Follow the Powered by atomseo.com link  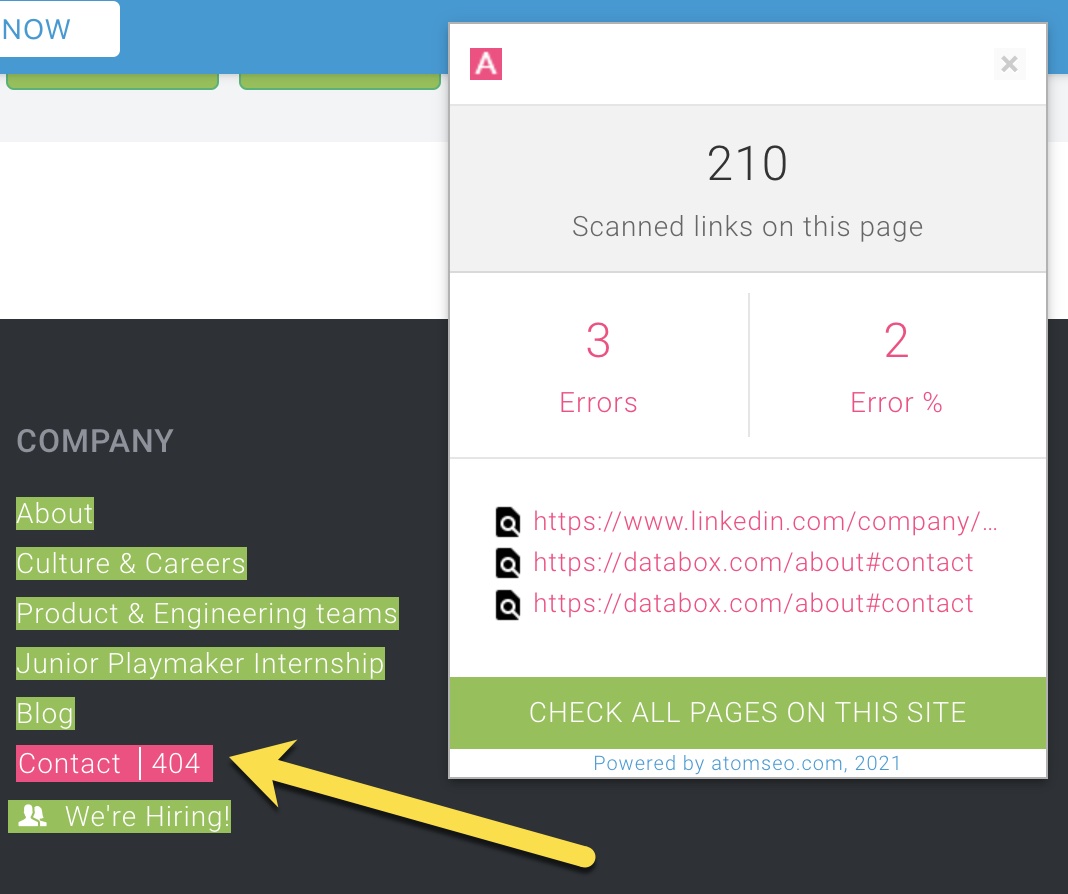point(747,764)
